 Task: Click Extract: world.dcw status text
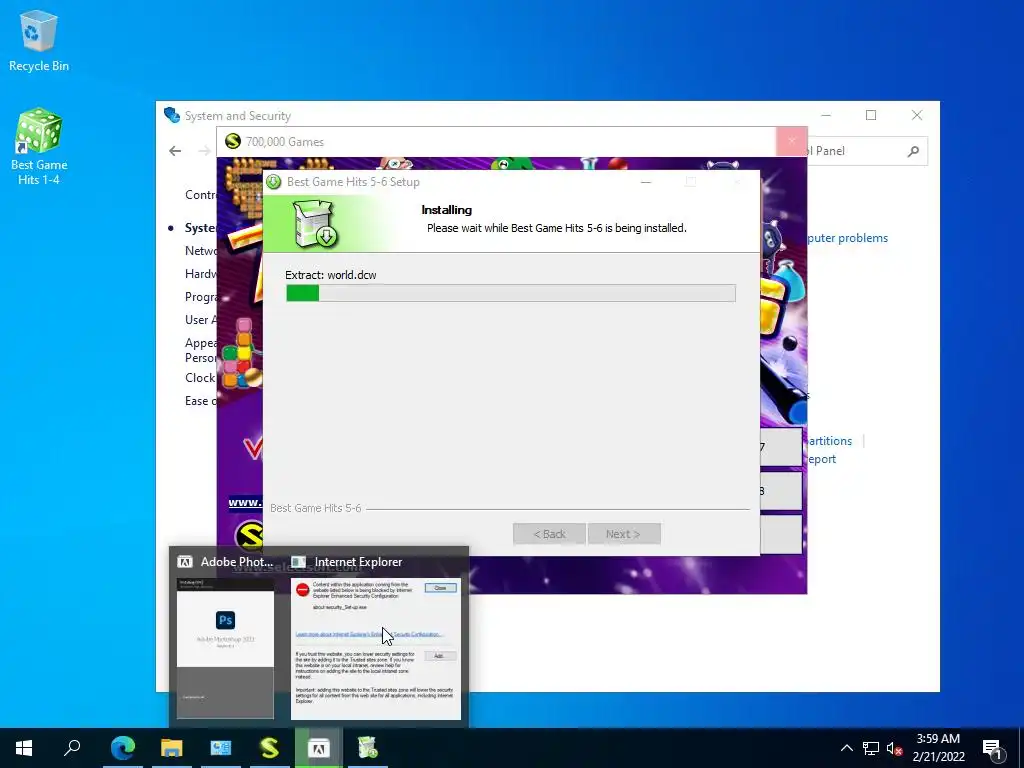pos(330,275)
